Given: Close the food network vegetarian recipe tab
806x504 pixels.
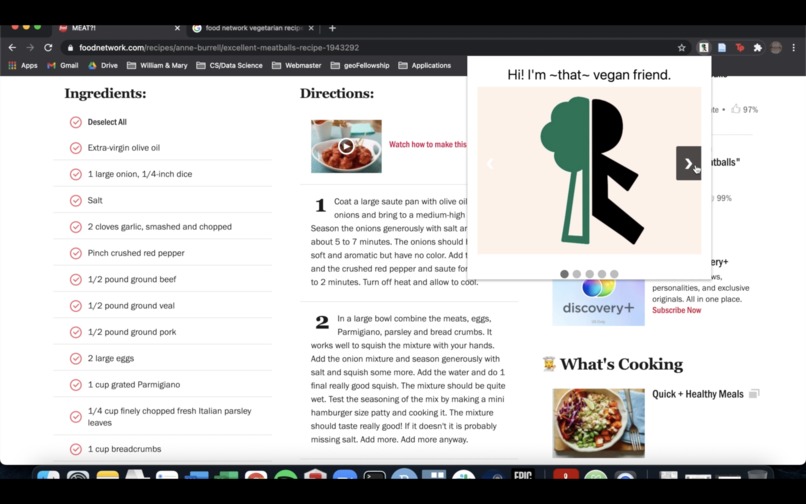Looking at the screenshot, I should pos(311,28).
